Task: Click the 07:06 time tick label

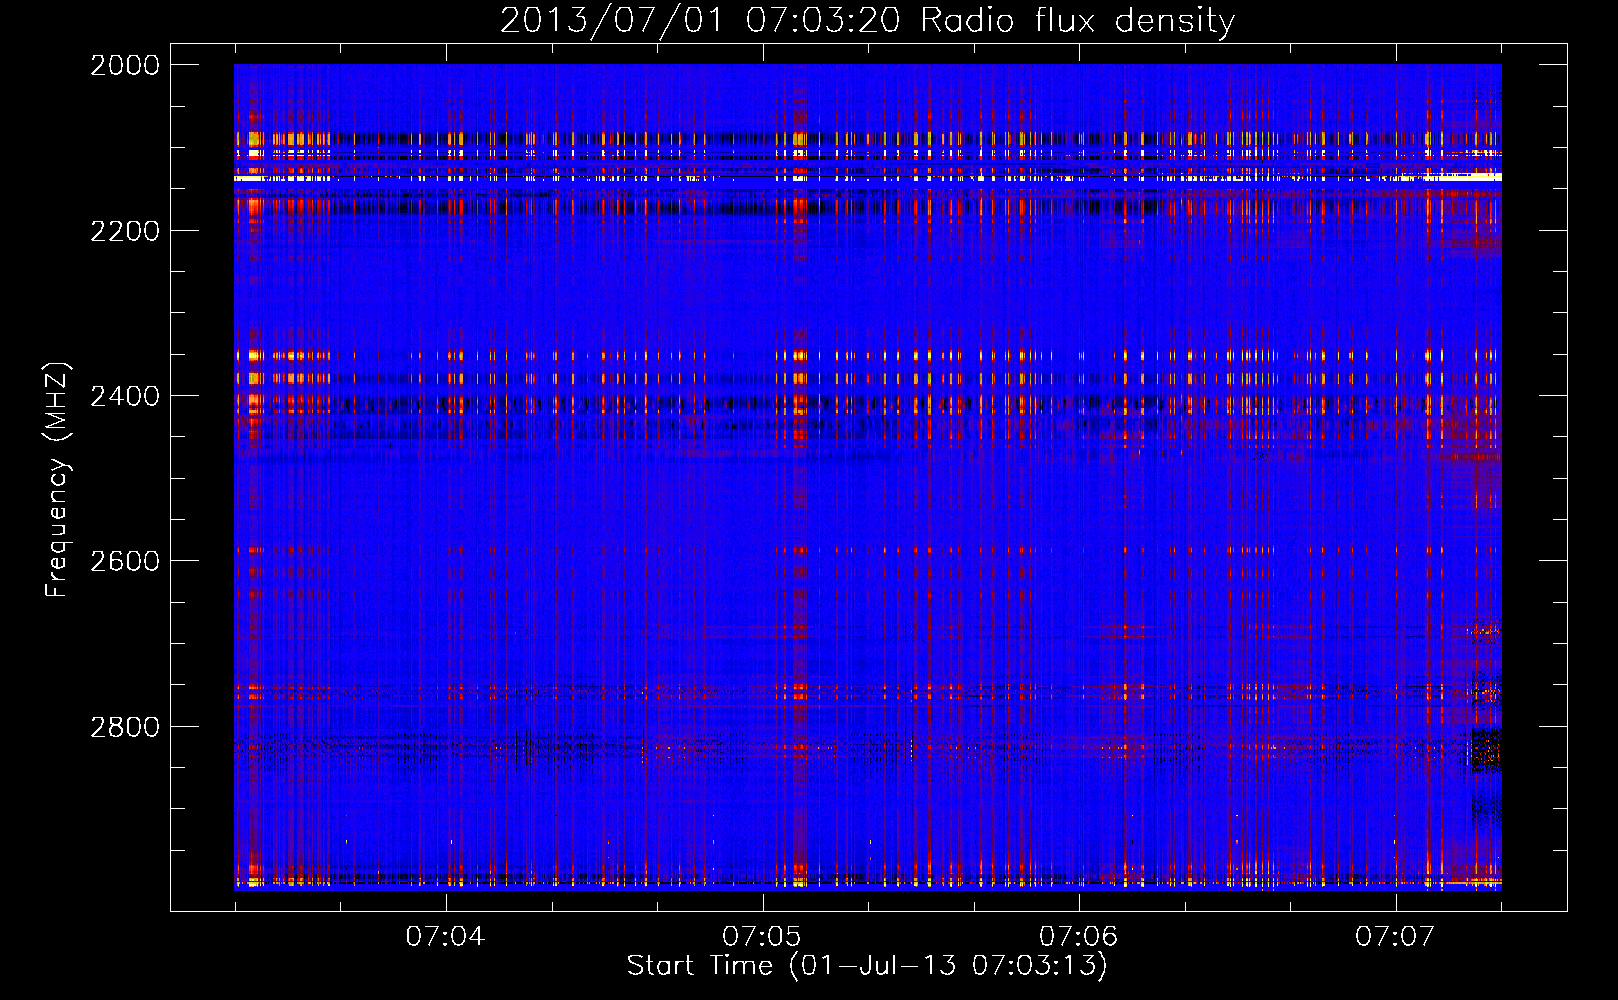Action: click(x=1078, y=937)
